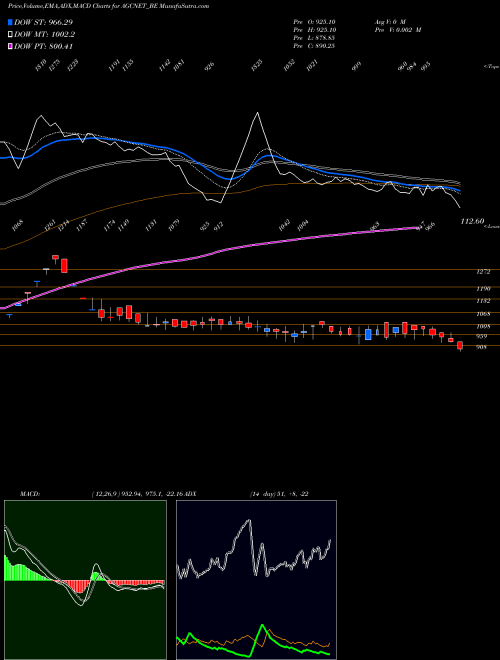Viewport: 500px width, 660px height.
Task: Click the blue DOW ST legend square
Action: point(10,22)
